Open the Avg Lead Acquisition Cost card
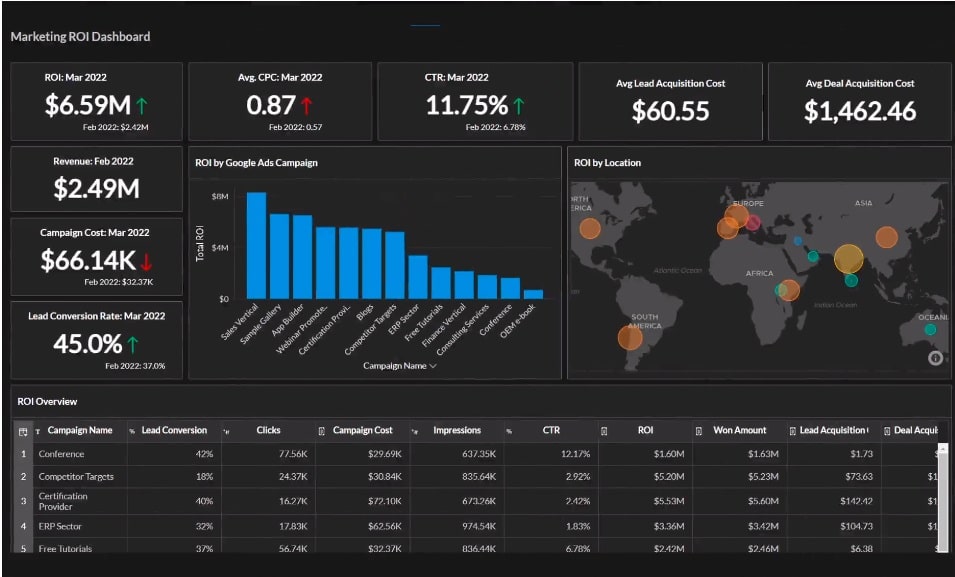955x577 pixels. 670,101
